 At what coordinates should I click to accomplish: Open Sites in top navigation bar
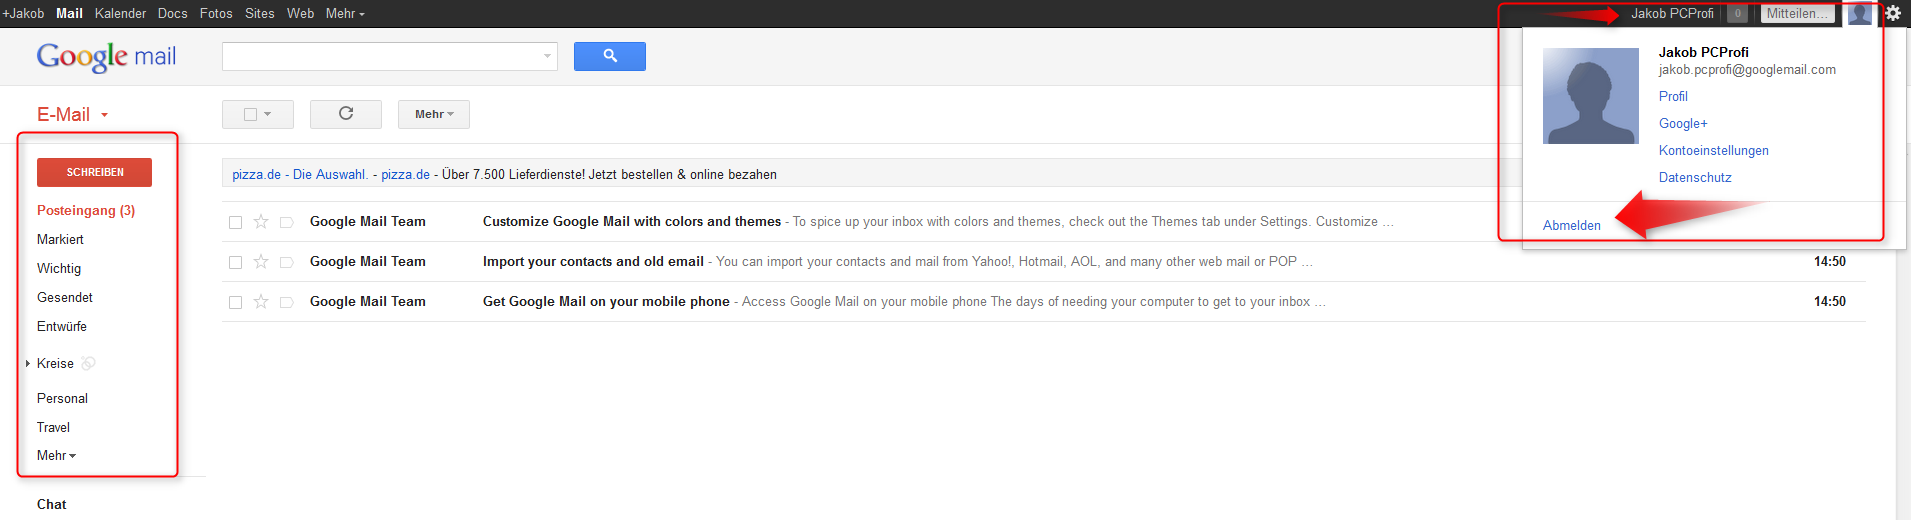point(260,13)
